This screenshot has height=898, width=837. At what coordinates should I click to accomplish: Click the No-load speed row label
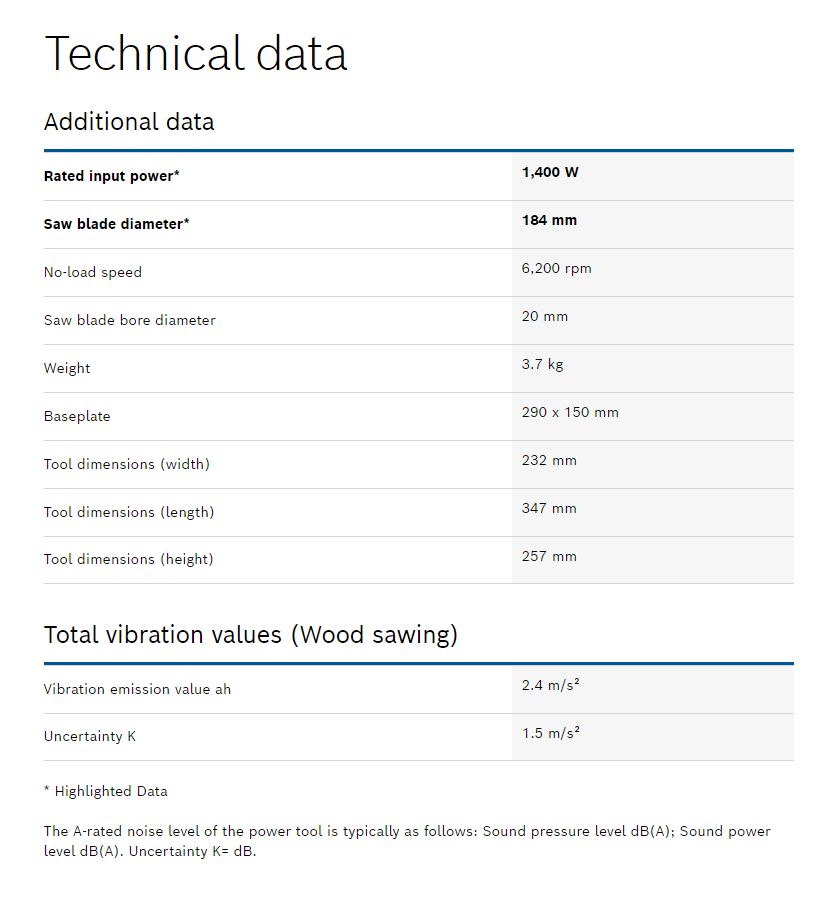tap(93, 272)
